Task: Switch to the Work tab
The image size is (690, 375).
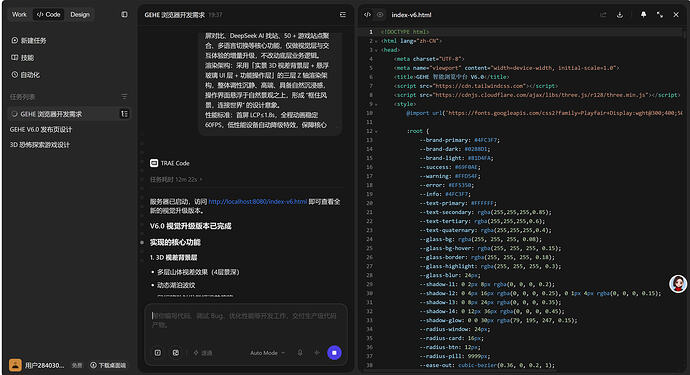Action: (x=19, y=15)
